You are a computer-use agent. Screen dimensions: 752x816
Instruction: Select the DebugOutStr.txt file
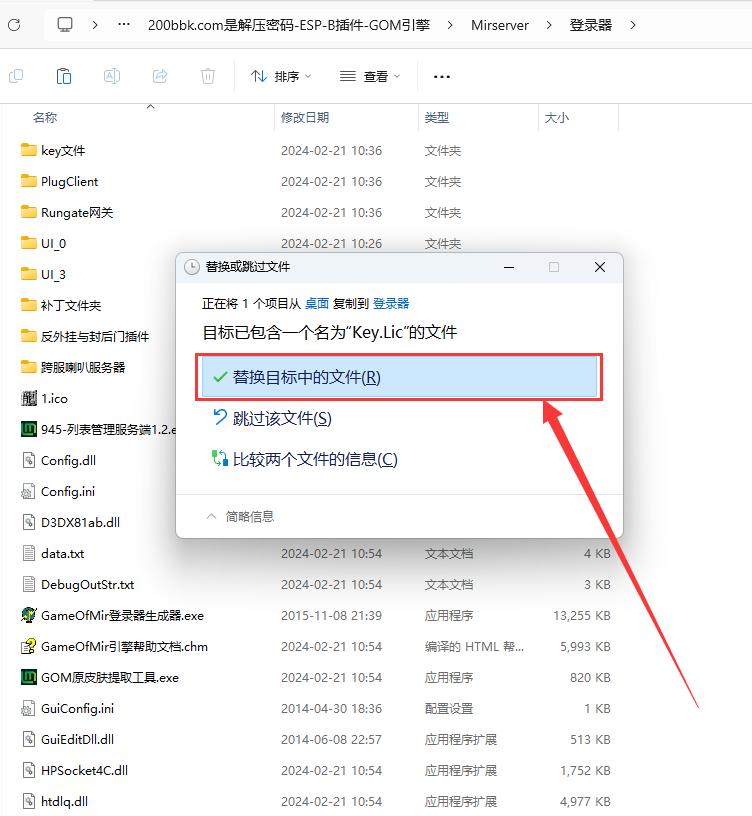(x=78, y=584)
